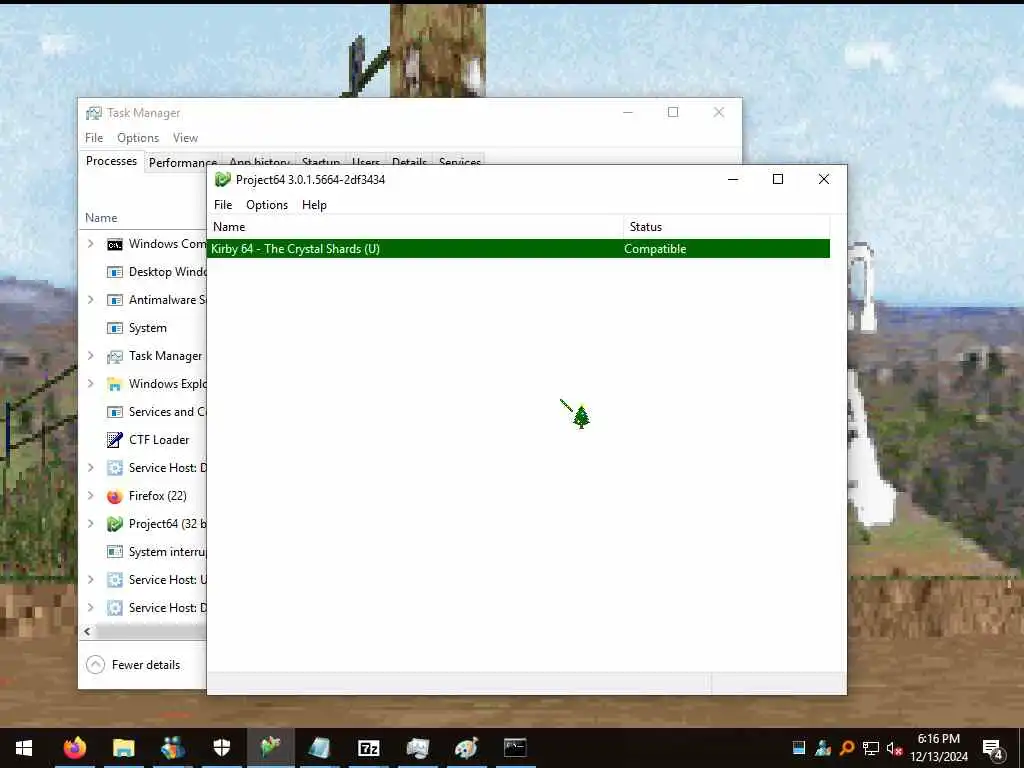The height and width of the screenshot is (768, 1024).
Task: Click the orange magnifier tray icon
Action: pyautogui.click(x=847, y=748)
